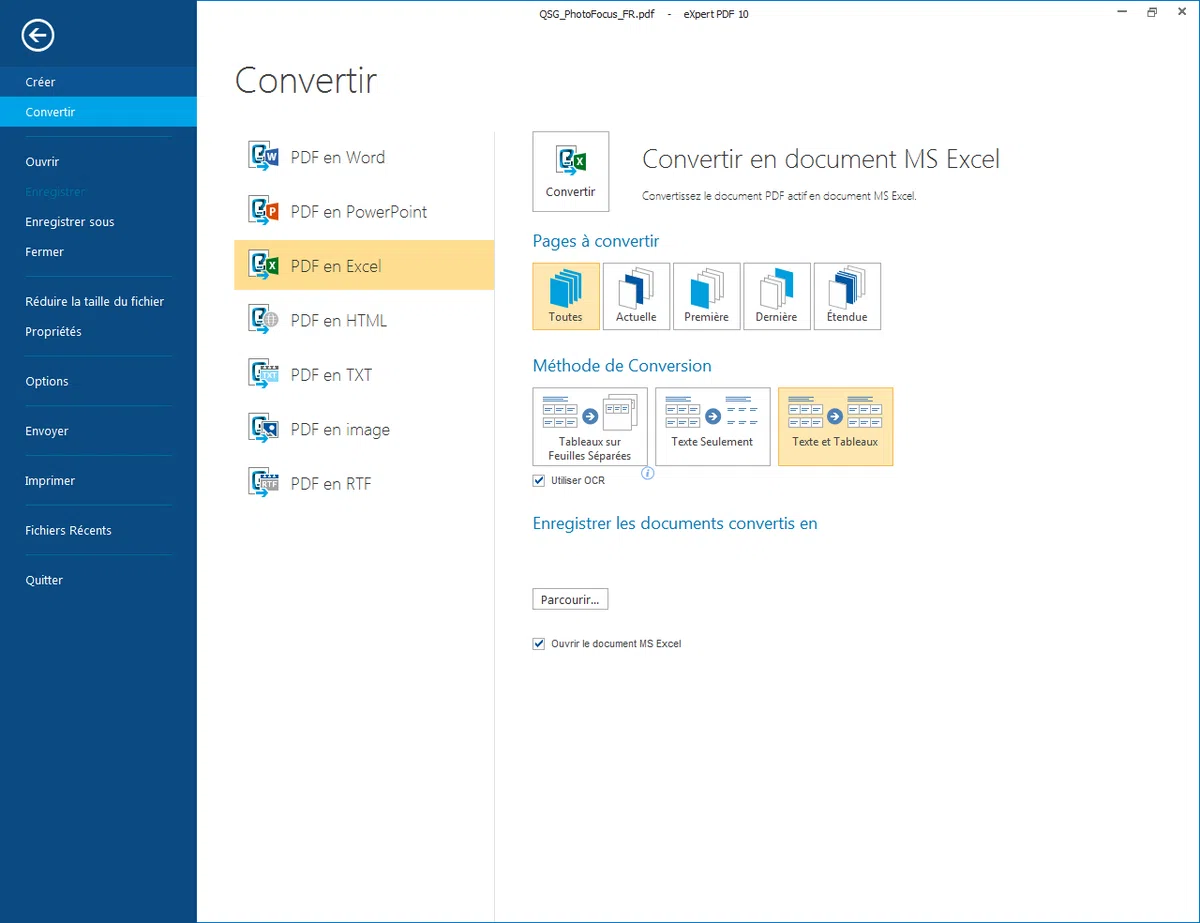Toggle Utiliser OCR checkbox
Viewport: 1200px width, 923px height.
539,481
